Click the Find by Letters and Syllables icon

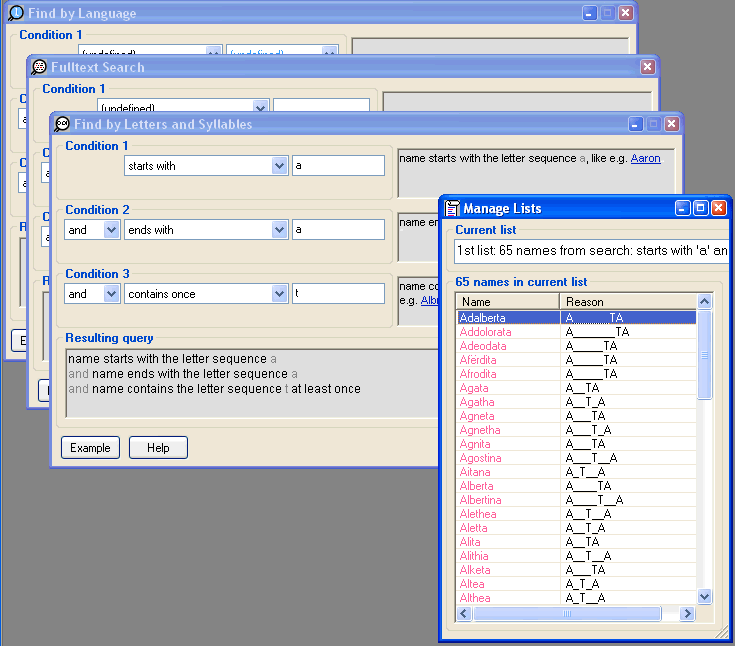click(x=62, y=124)
